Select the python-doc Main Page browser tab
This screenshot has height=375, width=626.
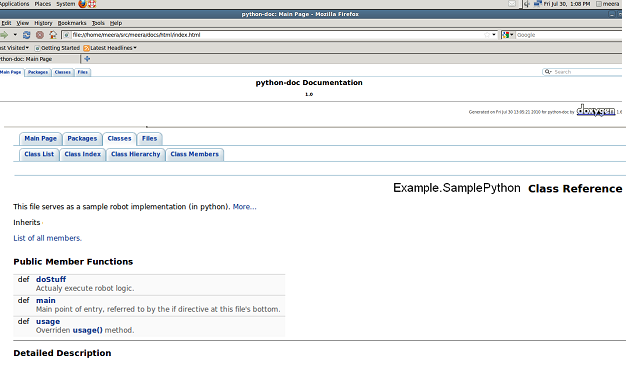(40, 59)
